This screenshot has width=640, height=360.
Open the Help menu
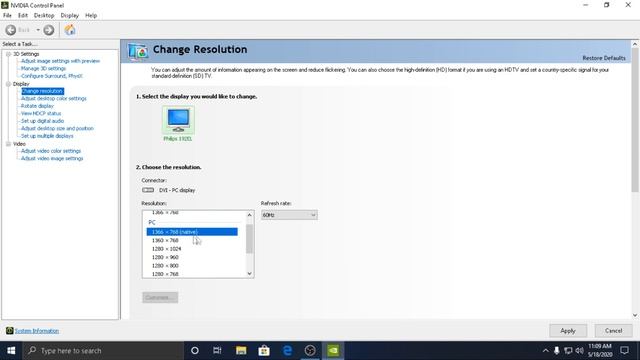pos(91,16)
